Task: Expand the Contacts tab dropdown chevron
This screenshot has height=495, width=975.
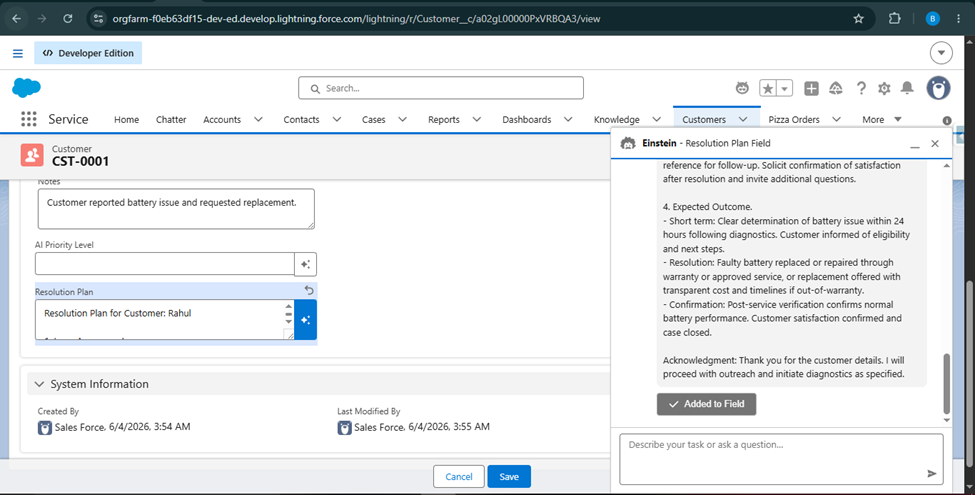Action: point(336,119)
